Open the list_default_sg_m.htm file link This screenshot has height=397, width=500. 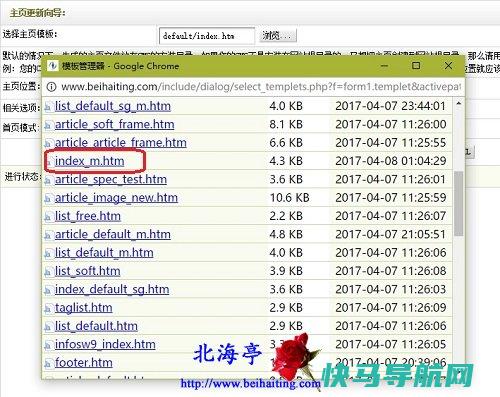[x=113, y=106]
